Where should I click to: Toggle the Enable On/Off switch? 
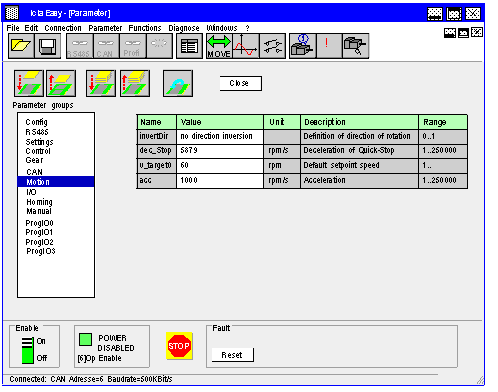(28, 350)
